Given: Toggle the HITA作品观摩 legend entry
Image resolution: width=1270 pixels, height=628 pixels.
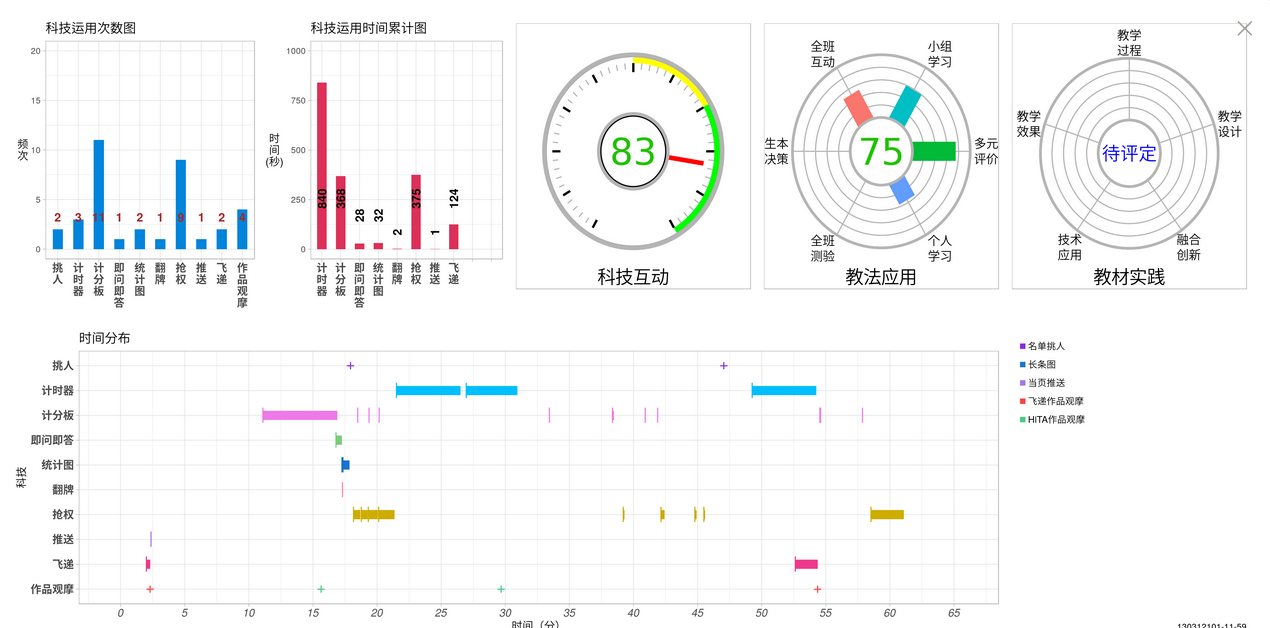Looking at the screenshot, I should pos(1056,419).
